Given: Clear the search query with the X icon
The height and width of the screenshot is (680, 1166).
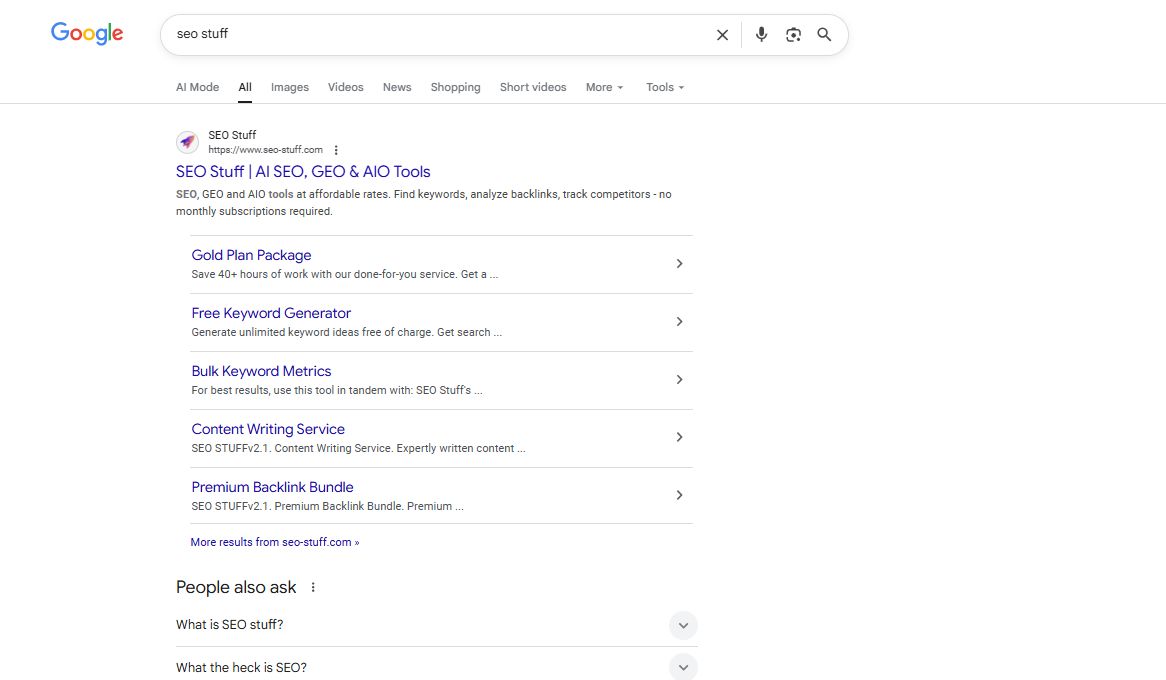Looking at the screenshot, I should 722,34.
